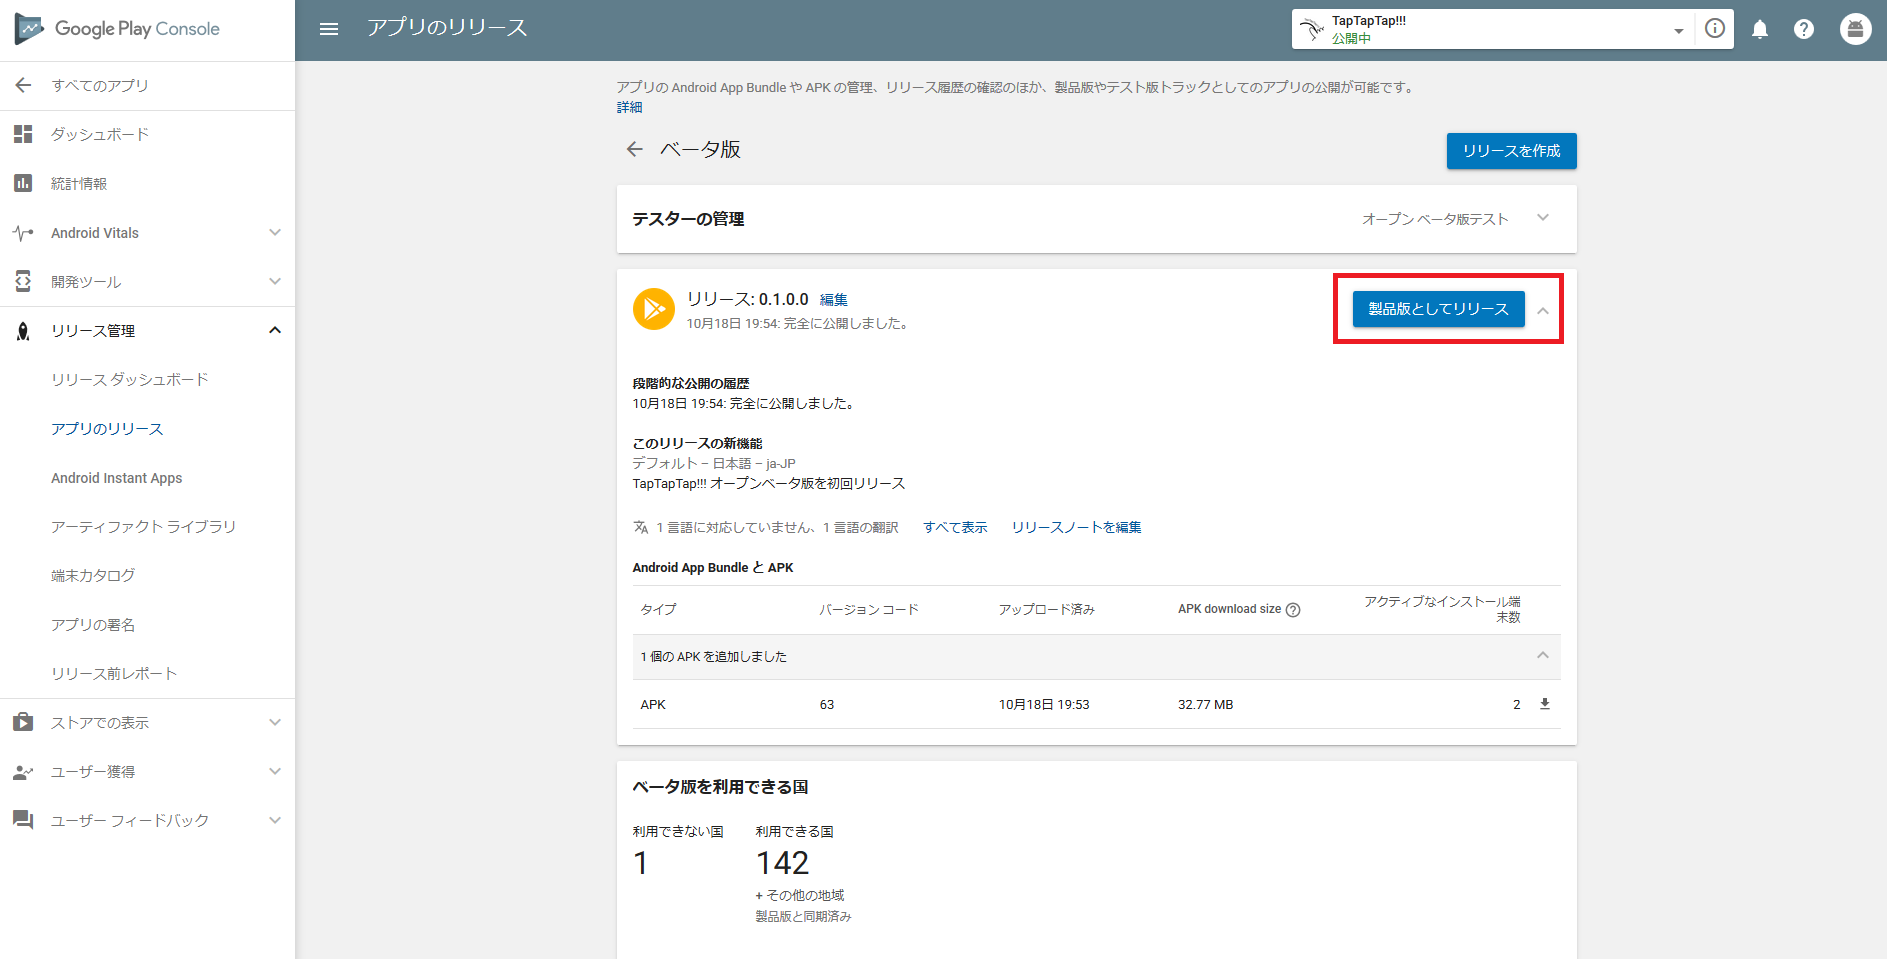Screen dimensions: 1887x959
Task: Click タイプ column header
Action: 658,610
